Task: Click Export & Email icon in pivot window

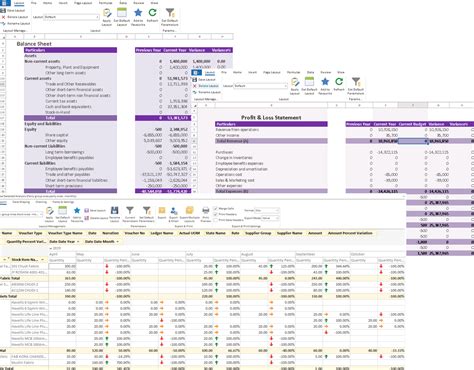Action: coord(174,211)
